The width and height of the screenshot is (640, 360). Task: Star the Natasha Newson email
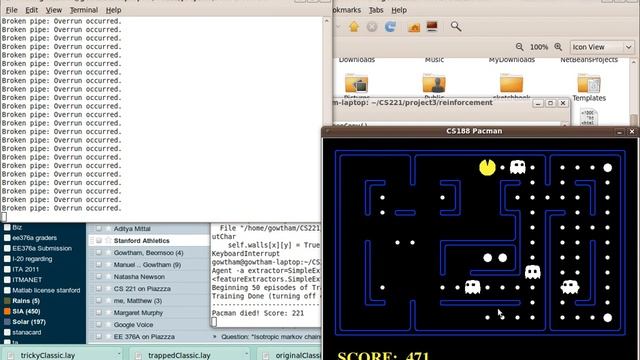(108, 277)
